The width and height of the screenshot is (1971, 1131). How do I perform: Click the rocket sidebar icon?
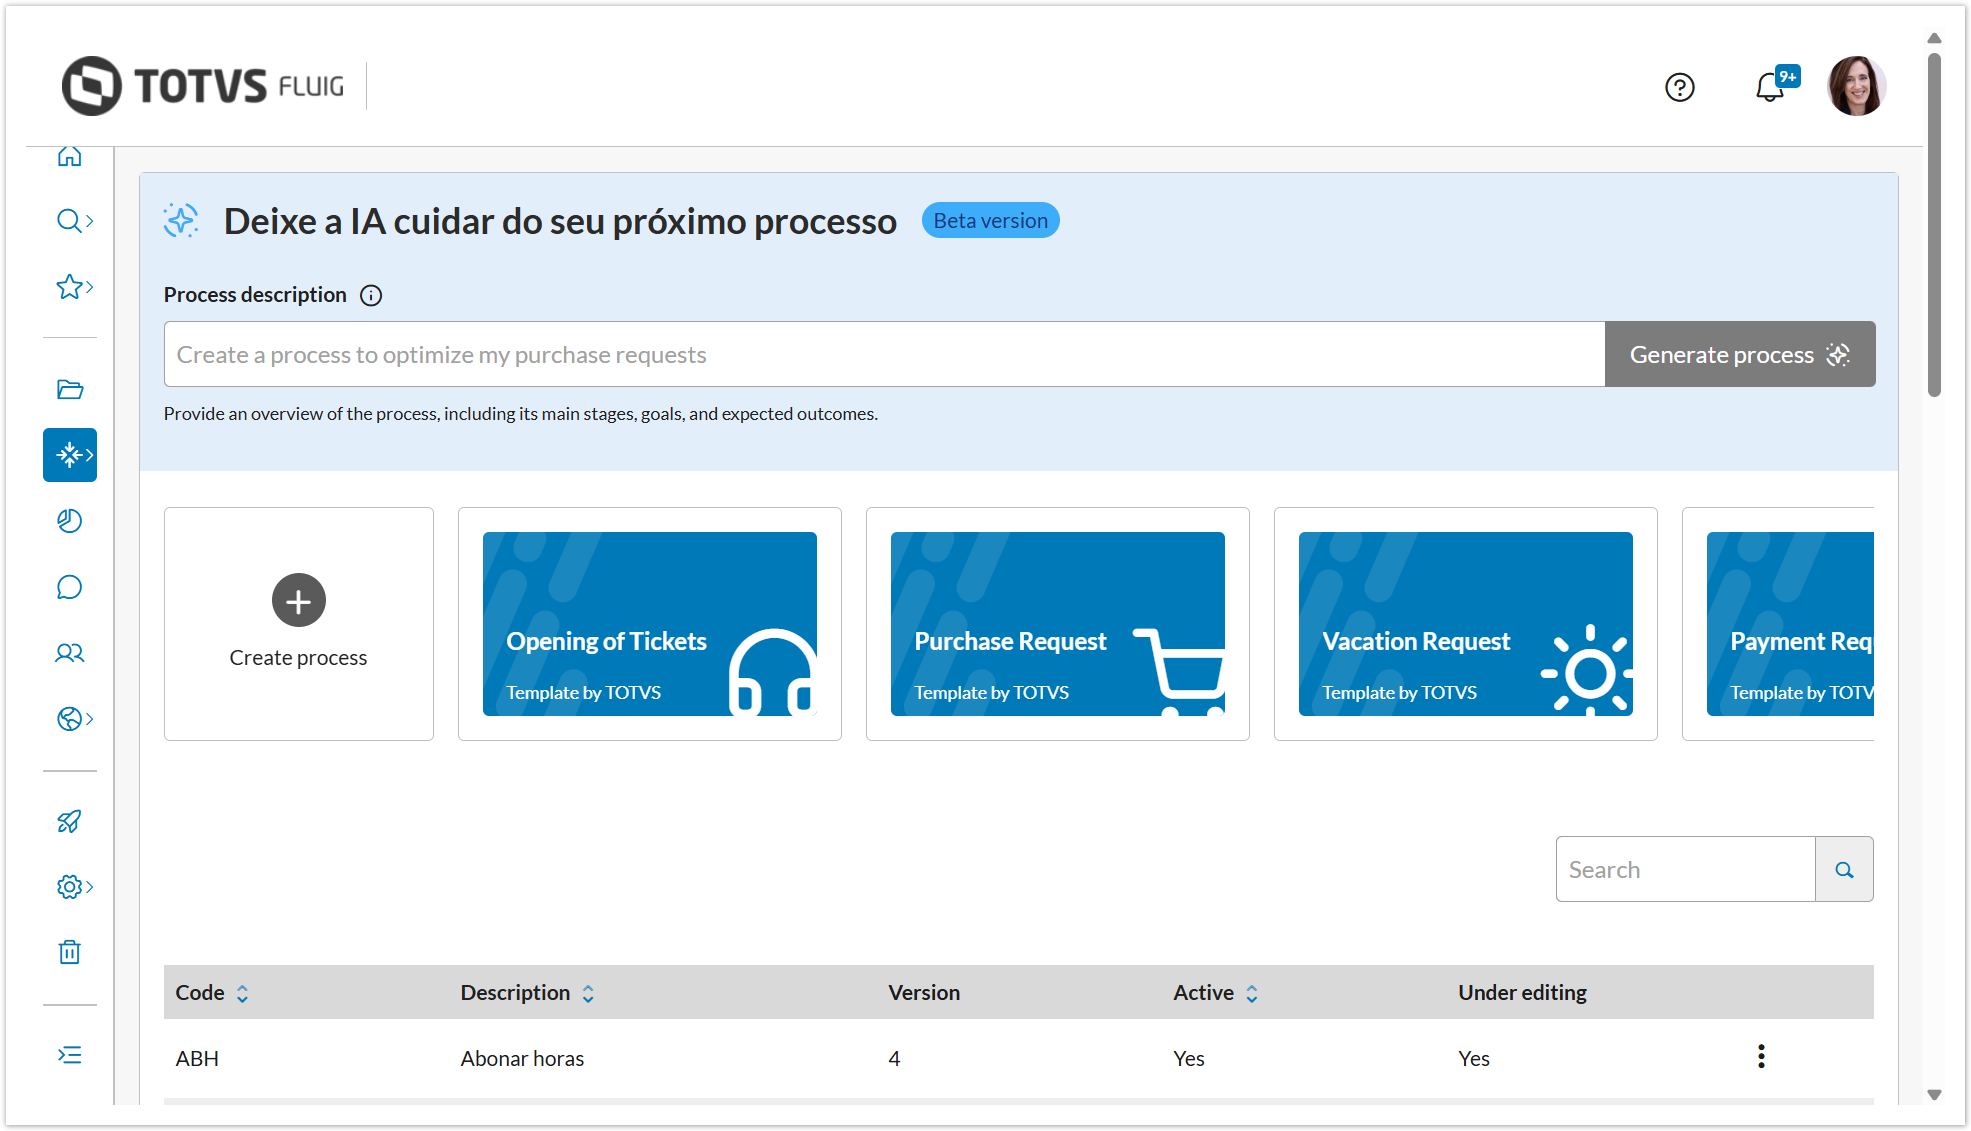tap(70, 821)
